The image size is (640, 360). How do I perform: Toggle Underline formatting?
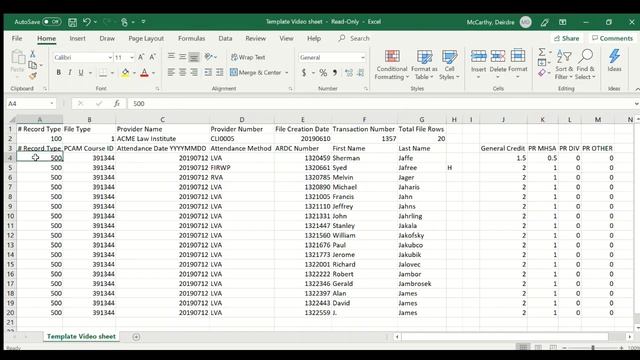81,73
